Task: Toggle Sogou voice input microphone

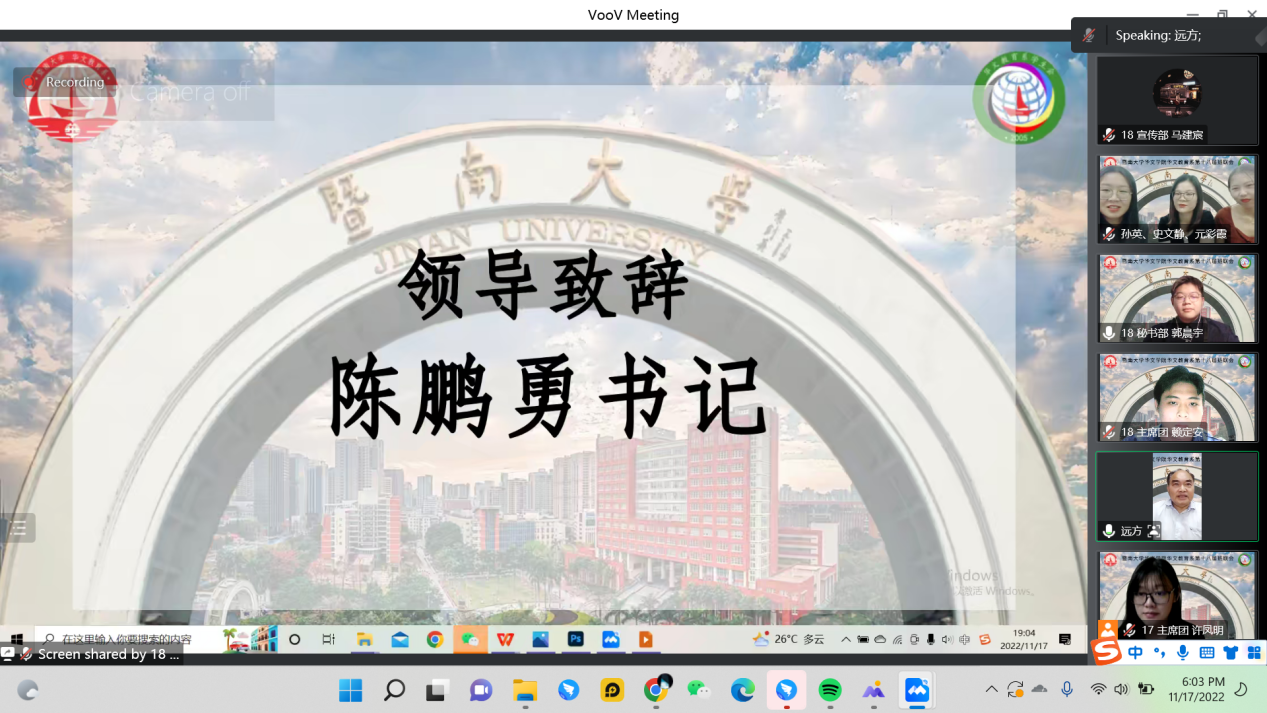Action: coord(1183,653)
